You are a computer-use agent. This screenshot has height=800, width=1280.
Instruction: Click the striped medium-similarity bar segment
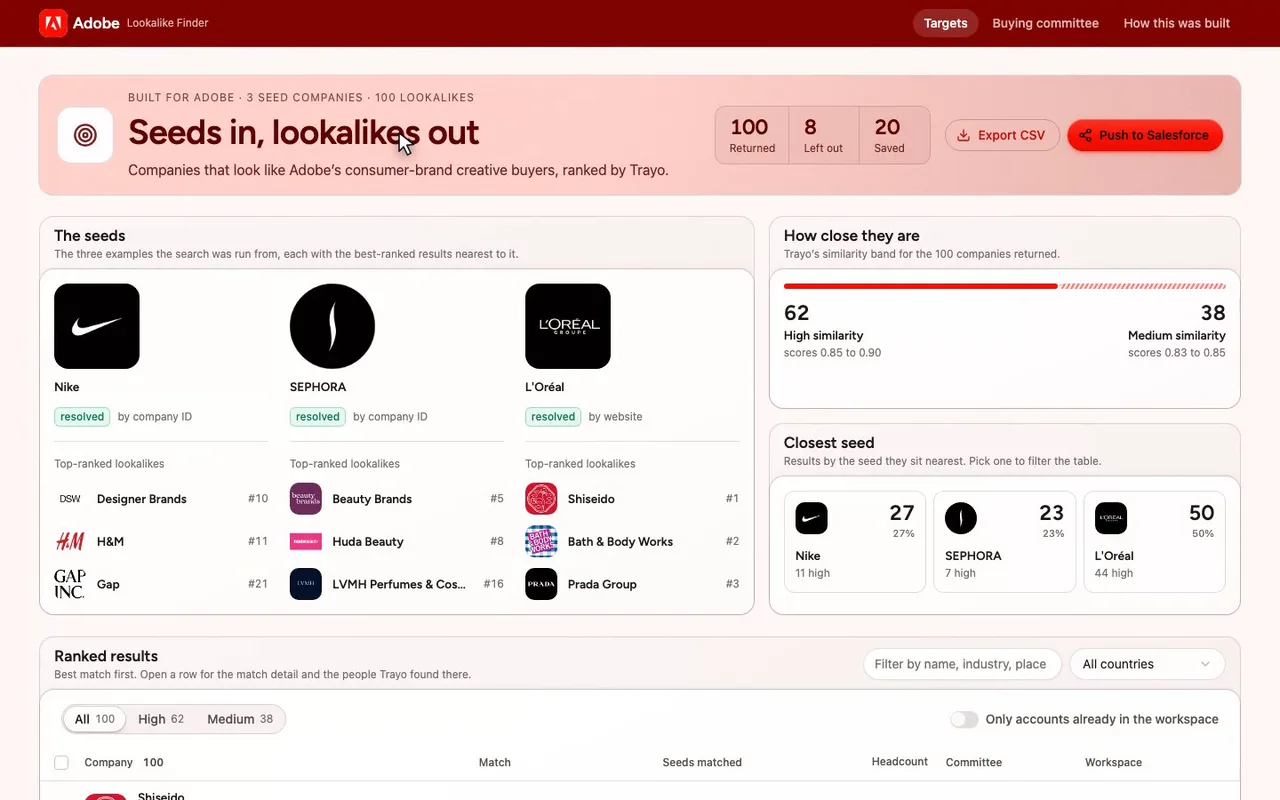click(1143, 286)
